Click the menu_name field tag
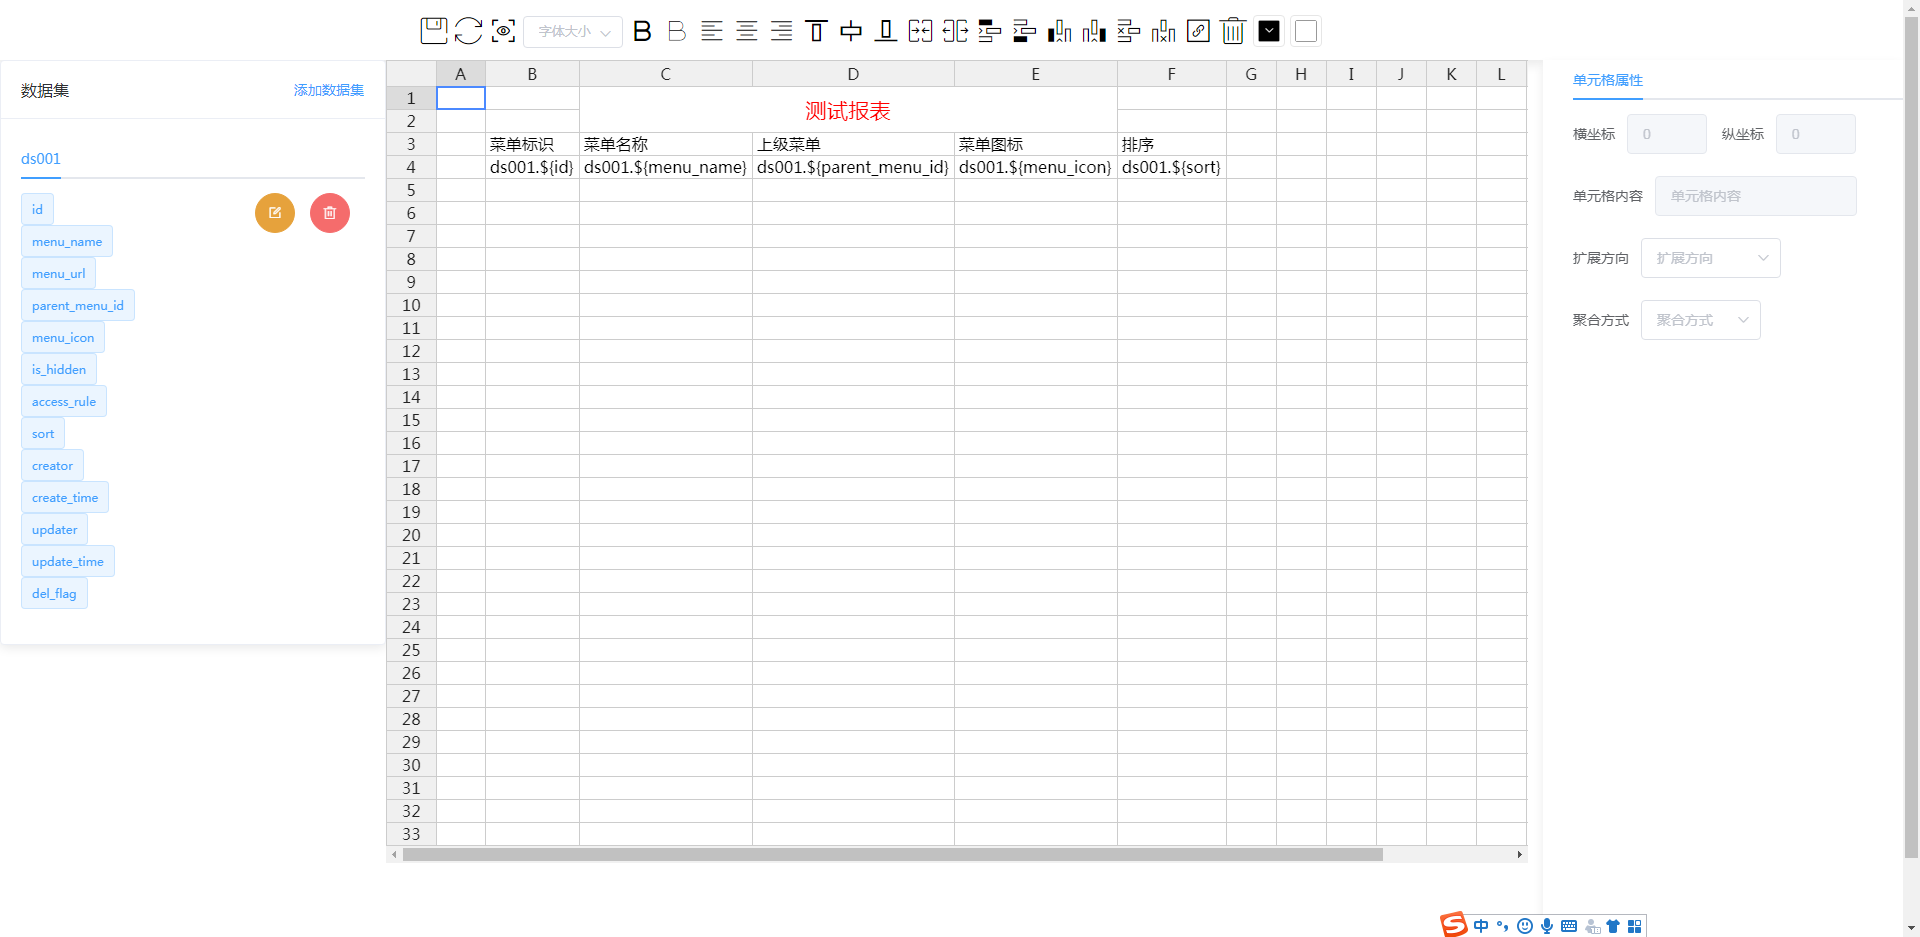This screenshot has height=937, width=1920. click(67, 241)
